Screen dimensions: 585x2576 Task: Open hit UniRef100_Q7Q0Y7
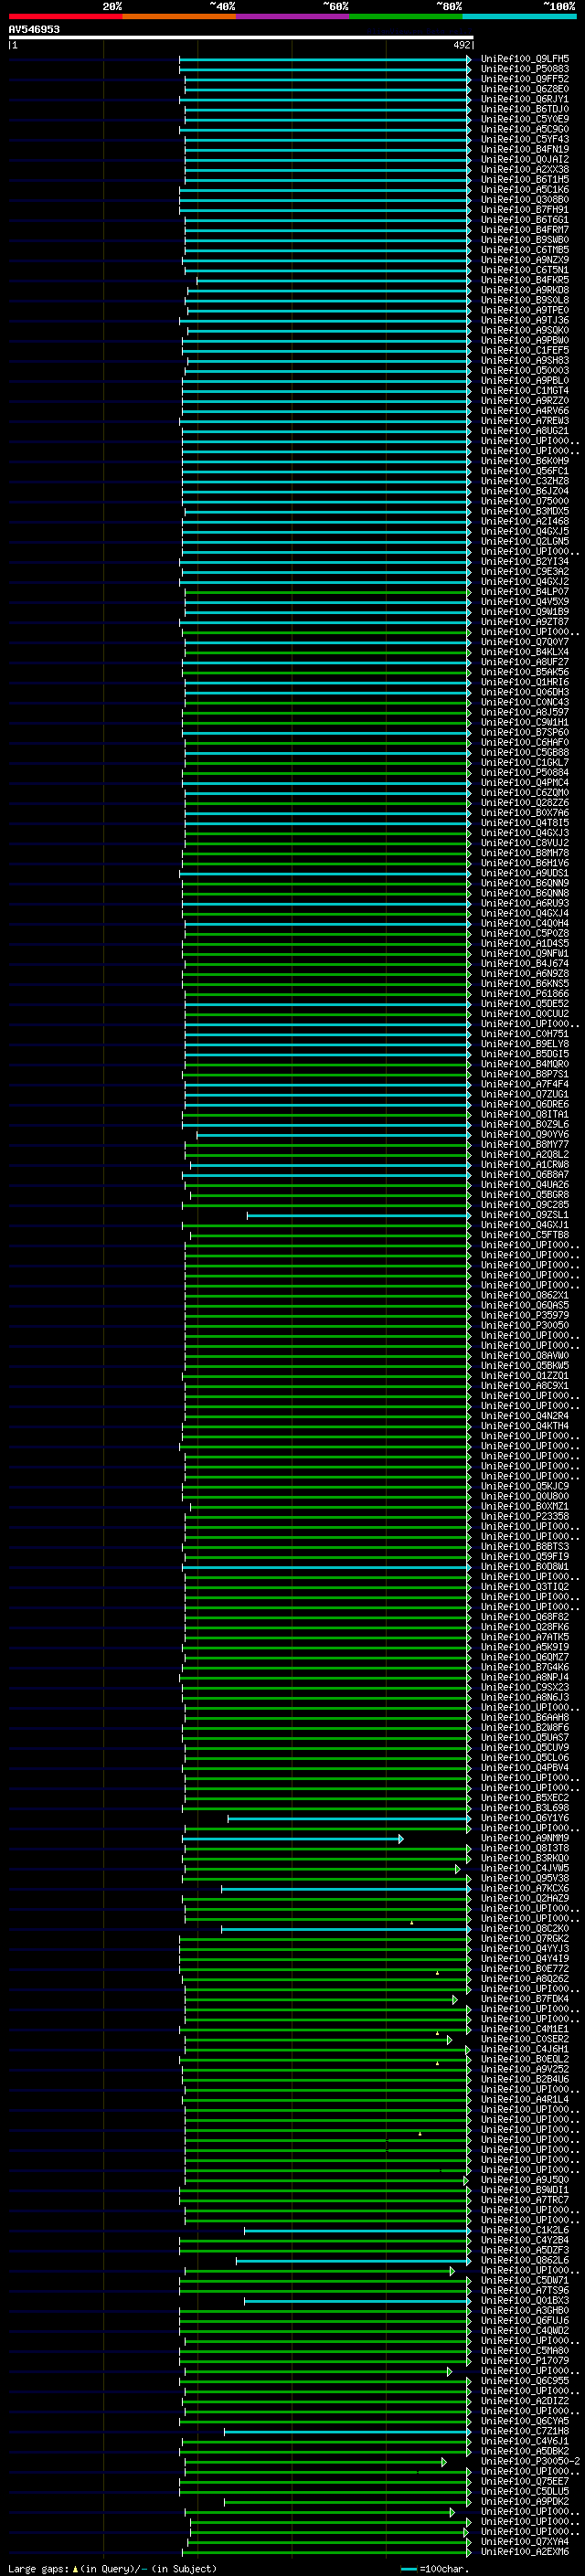pyautogui.click(x=525, y=642)
